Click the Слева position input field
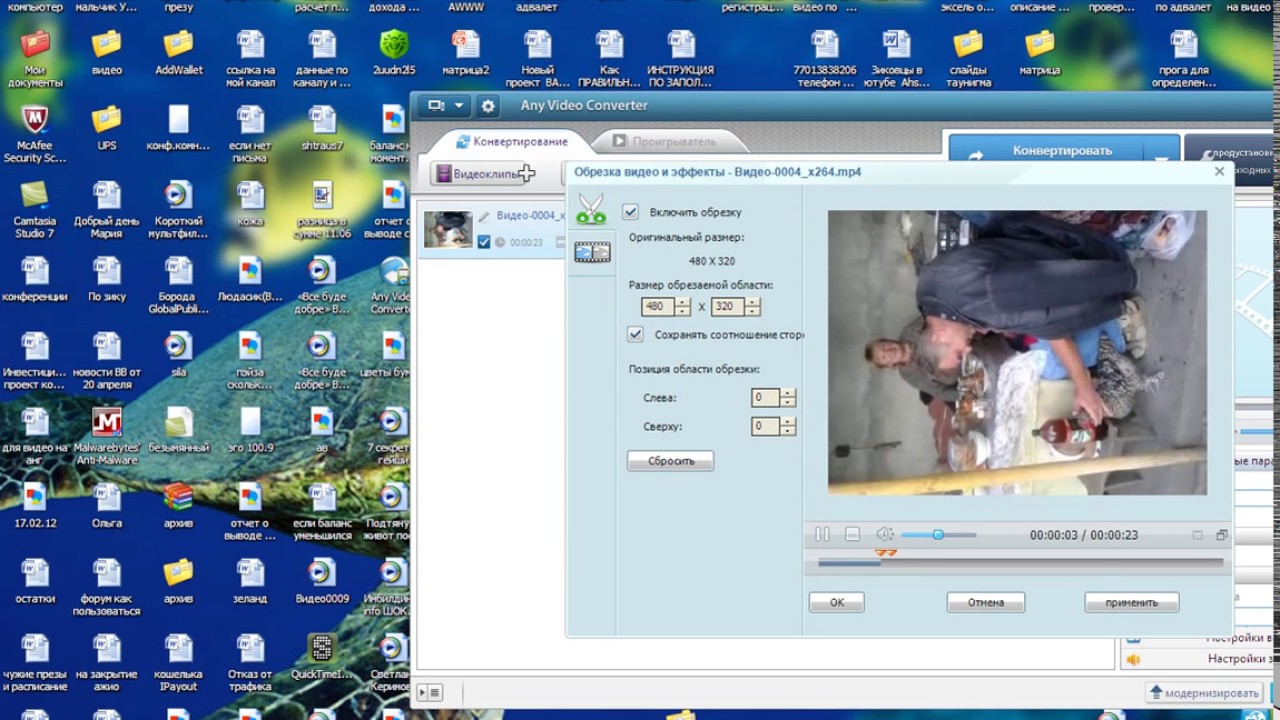The image size is (1280, 720). (x=766, y=398)
